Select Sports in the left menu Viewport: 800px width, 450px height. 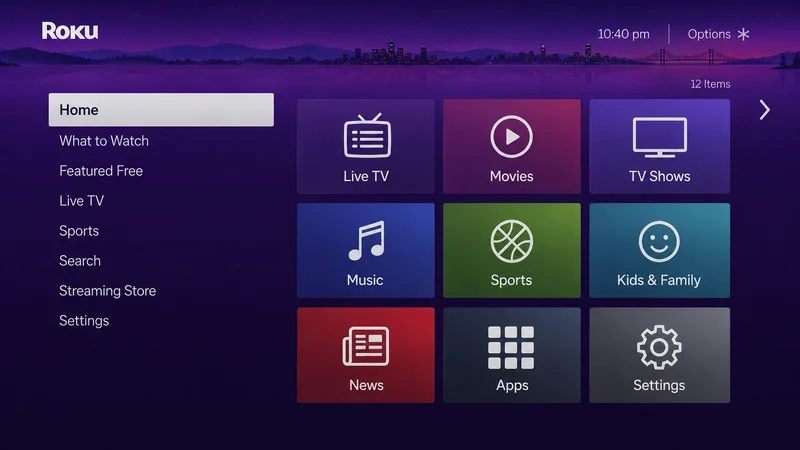pyautogui.click(x=79, y=231)
